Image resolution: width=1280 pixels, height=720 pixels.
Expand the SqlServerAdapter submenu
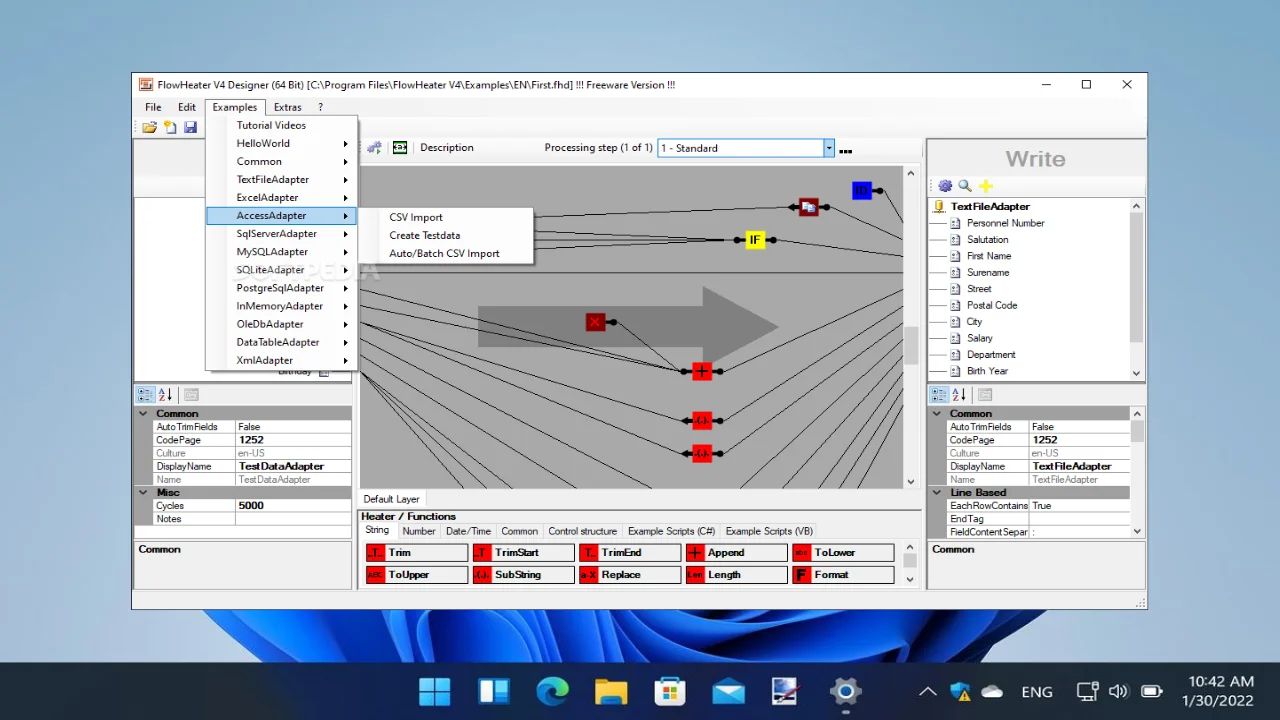pos(282,233)
